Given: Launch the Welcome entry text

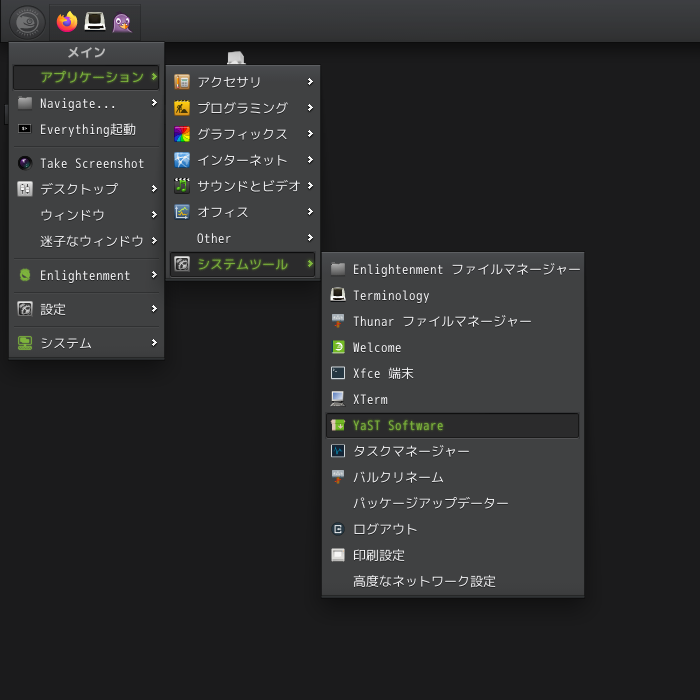Looking at the screenshot, I should [x=377, y=347].
